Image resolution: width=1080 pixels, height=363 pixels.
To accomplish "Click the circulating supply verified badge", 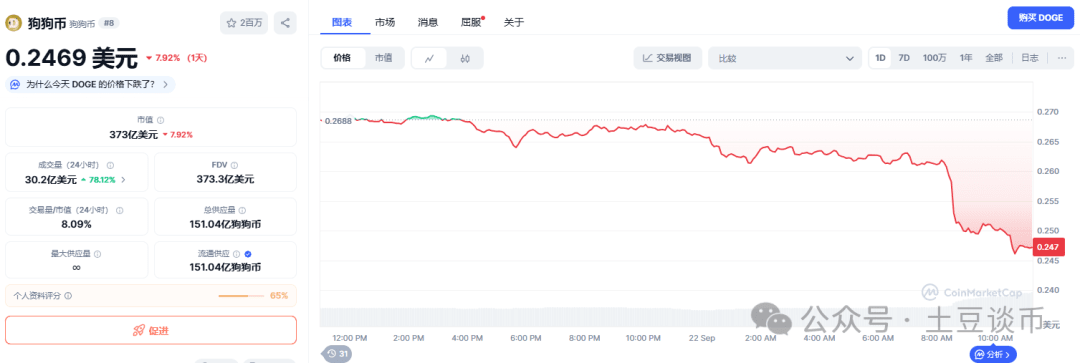I will [248, 254].
